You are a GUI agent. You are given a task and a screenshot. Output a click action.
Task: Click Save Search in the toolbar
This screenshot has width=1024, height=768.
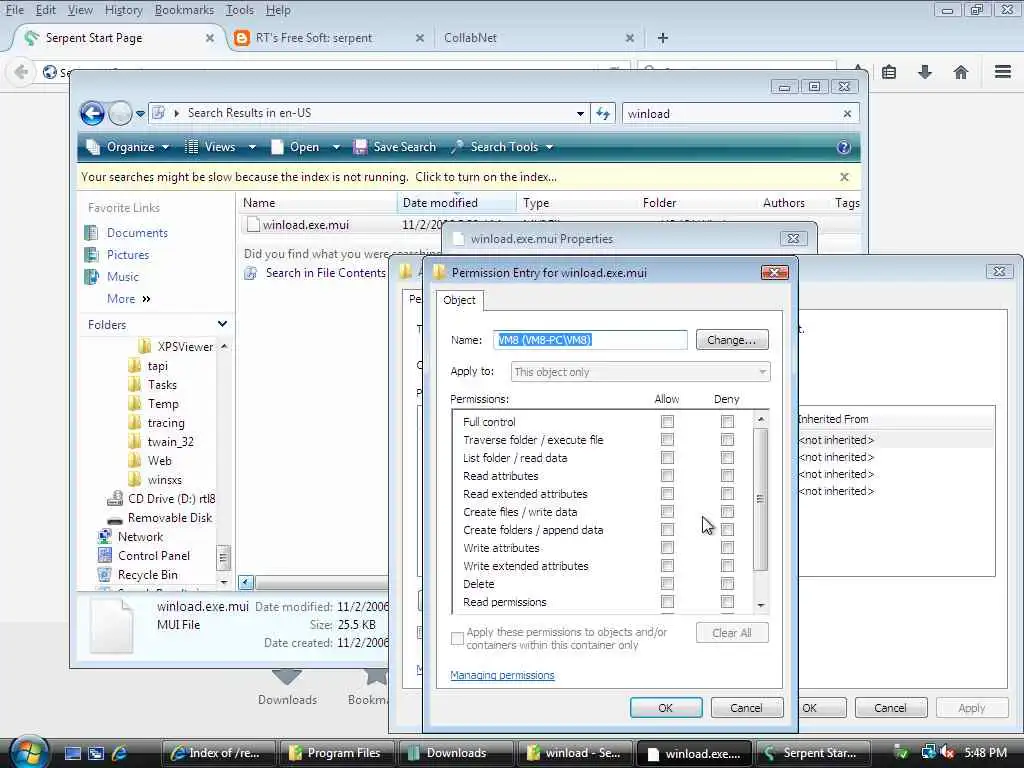[394, 147]
